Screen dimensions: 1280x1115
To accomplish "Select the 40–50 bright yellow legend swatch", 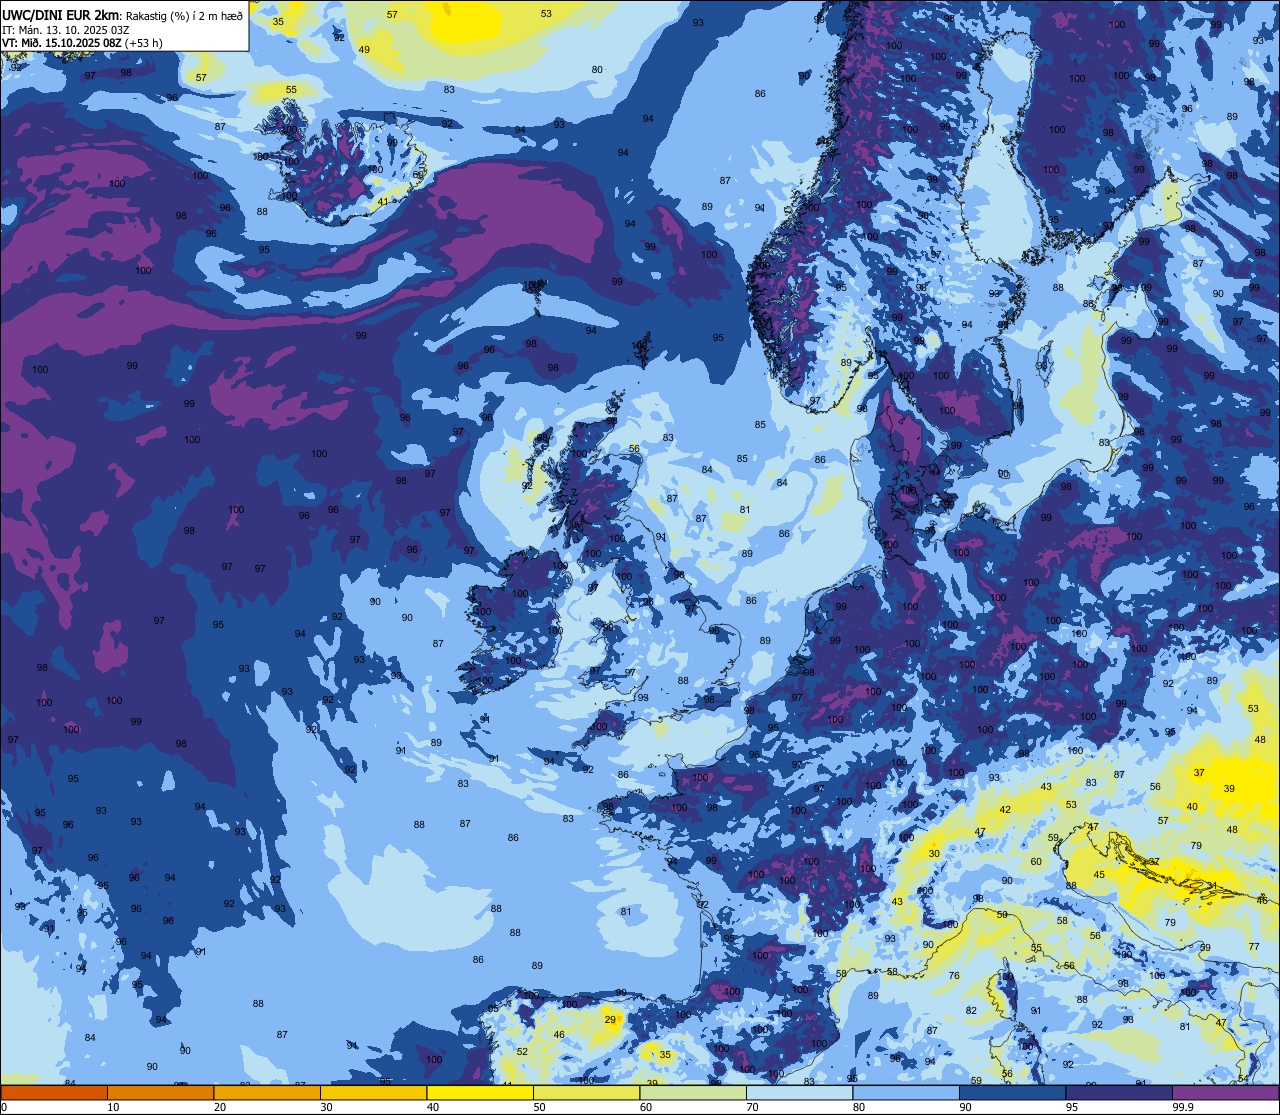I will (480, 1092).
